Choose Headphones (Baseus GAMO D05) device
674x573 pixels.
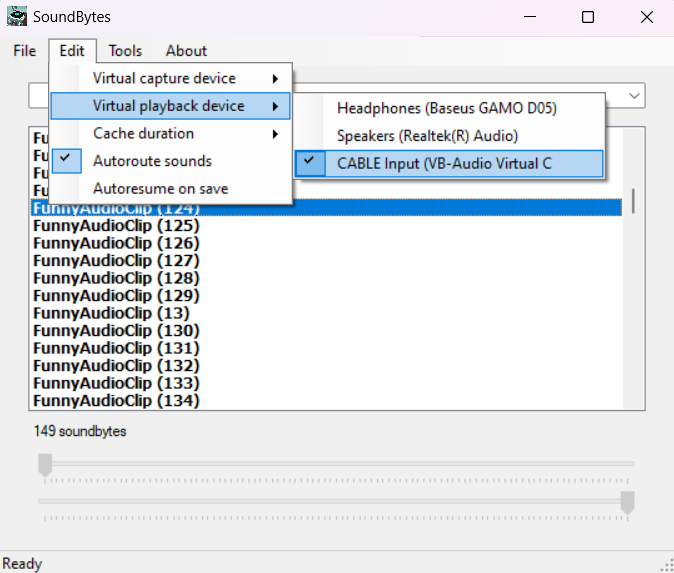446,108
